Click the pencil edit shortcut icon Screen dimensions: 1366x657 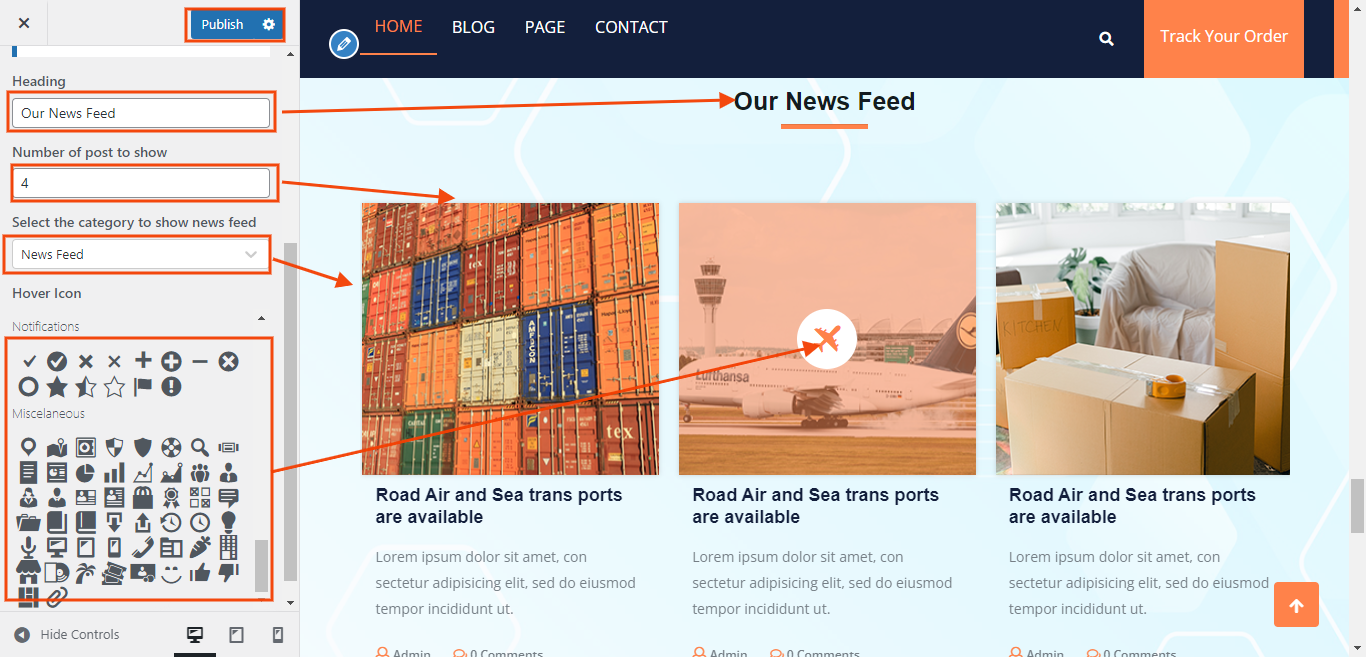(344, 44)
